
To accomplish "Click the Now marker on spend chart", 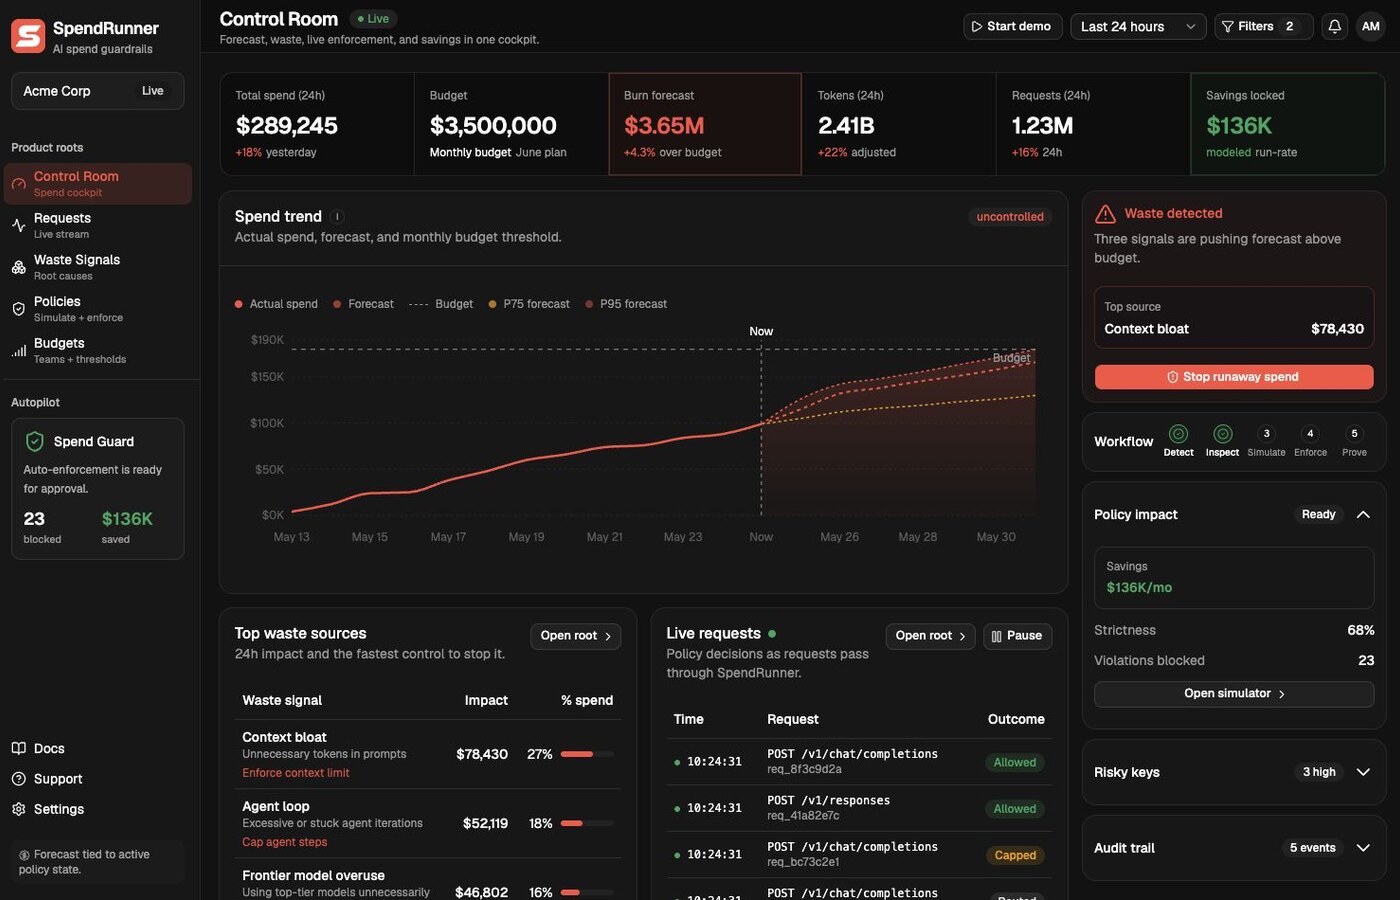I will click(x=761, y=331).
